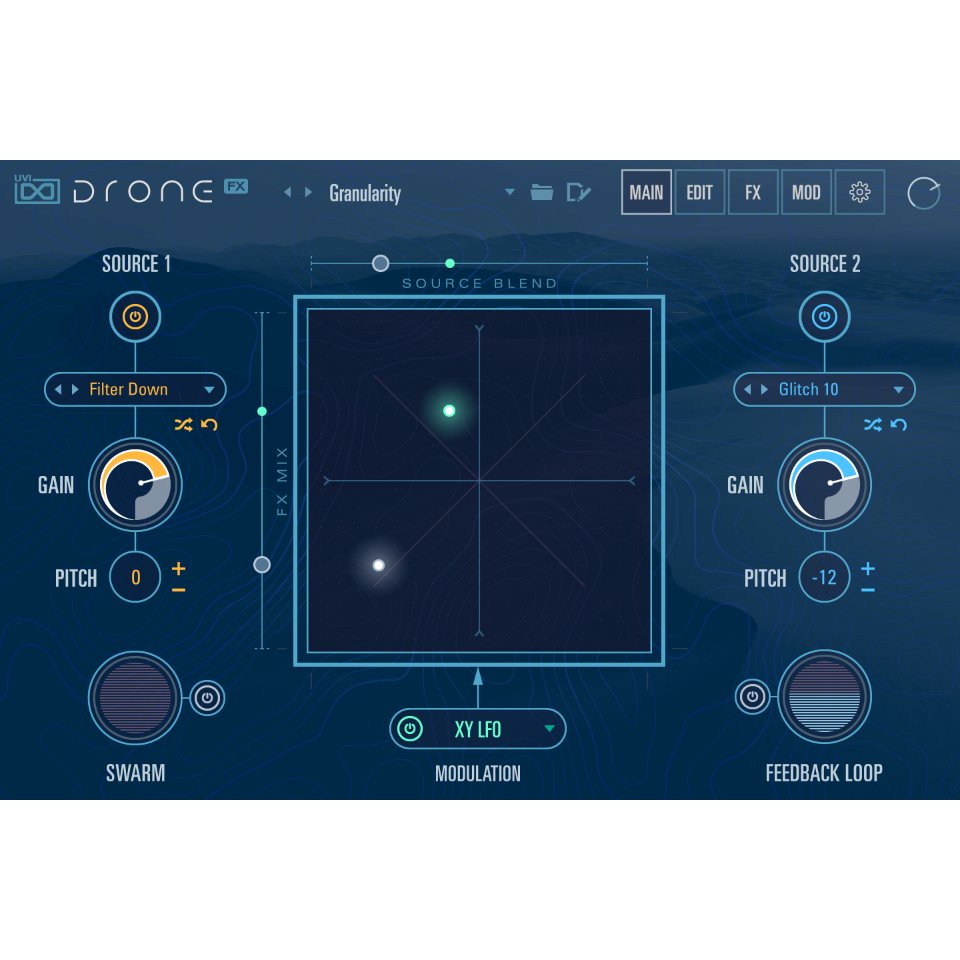Expand the Glitch 10 dropdown arrow

[x=898, y=390]
